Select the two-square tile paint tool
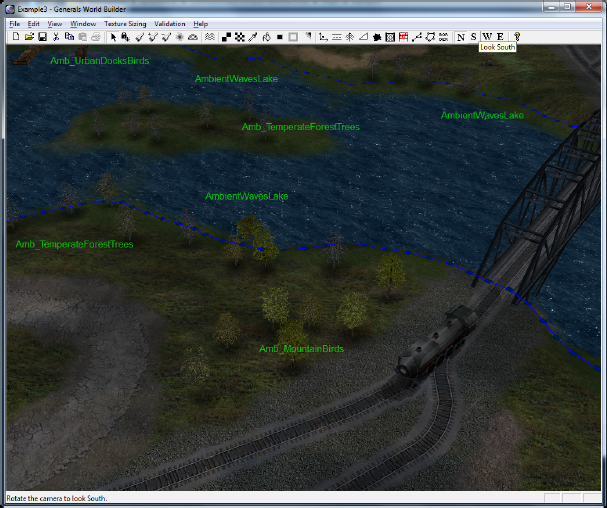Viewport: 607px width, 508px height. 226,37
